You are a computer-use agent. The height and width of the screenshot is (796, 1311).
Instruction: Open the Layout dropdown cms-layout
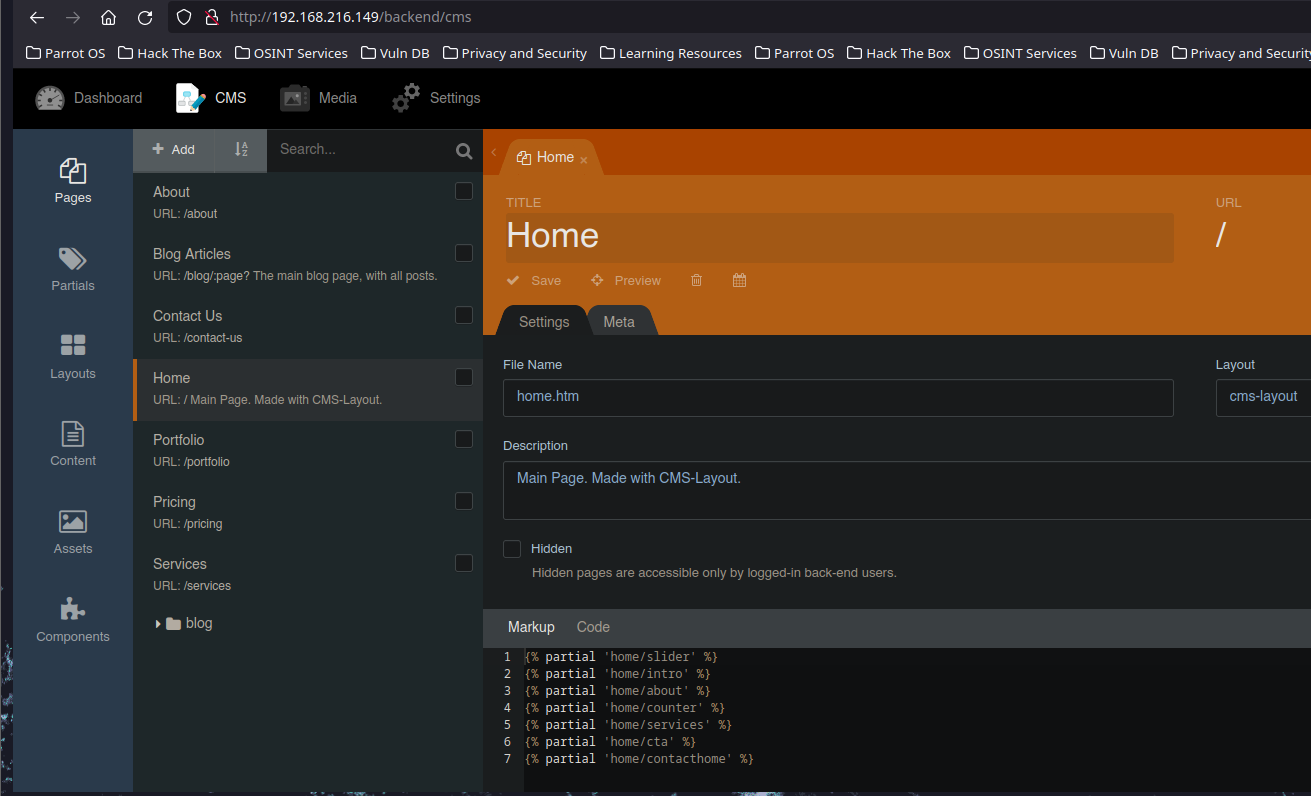point(1263,397)
